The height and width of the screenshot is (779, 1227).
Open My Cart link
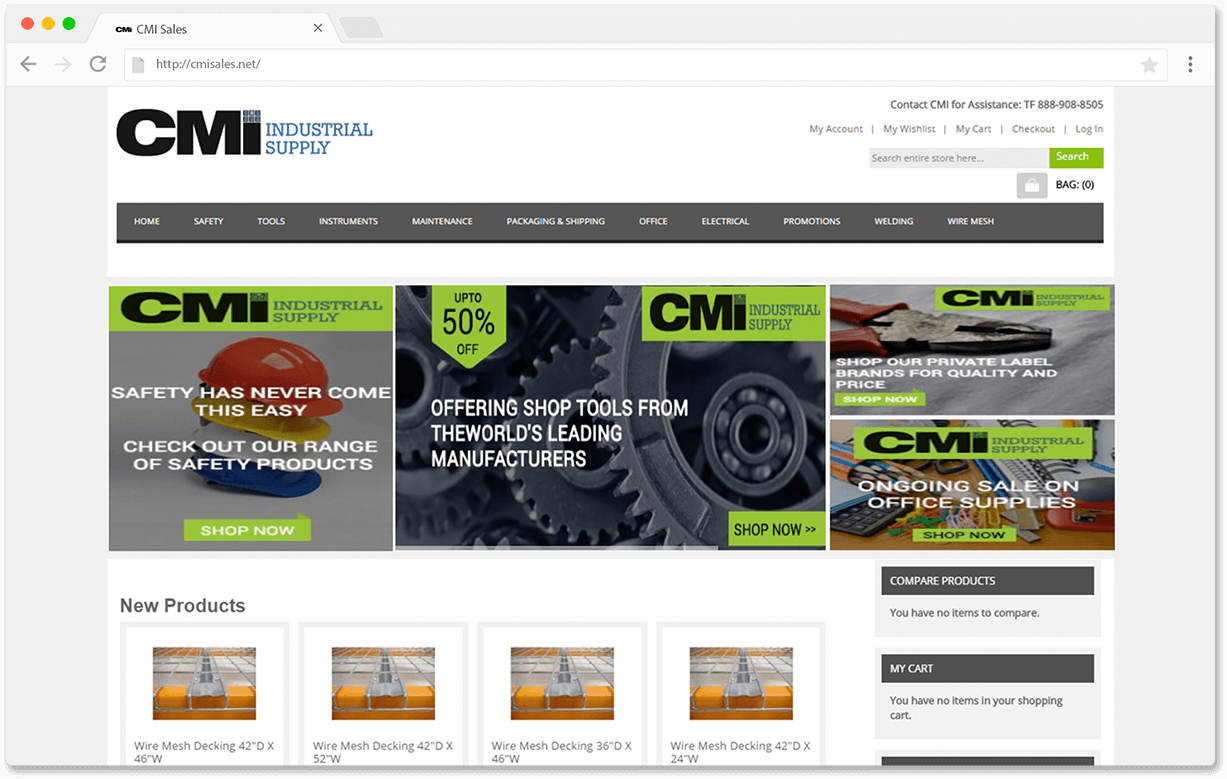tap(973, 129)
